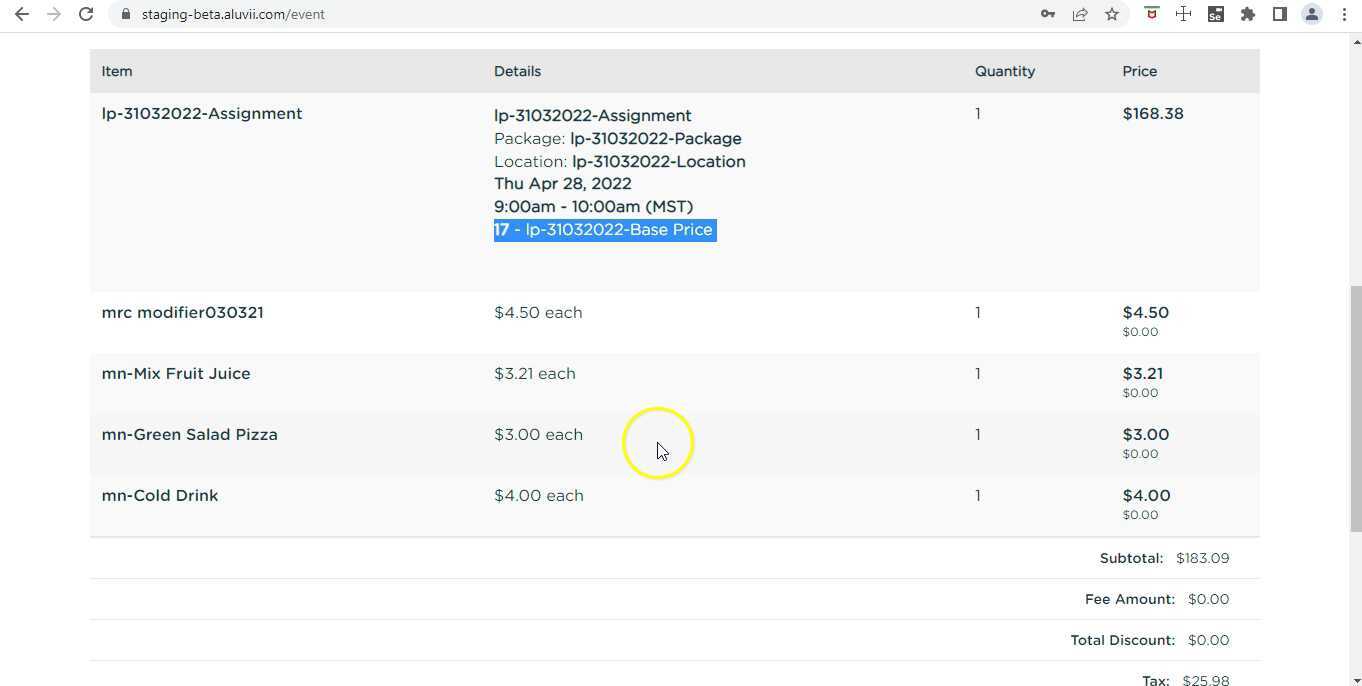Click the mrc modifier030321 line item
The image size is (1362, 686).
tap(182, 312)
